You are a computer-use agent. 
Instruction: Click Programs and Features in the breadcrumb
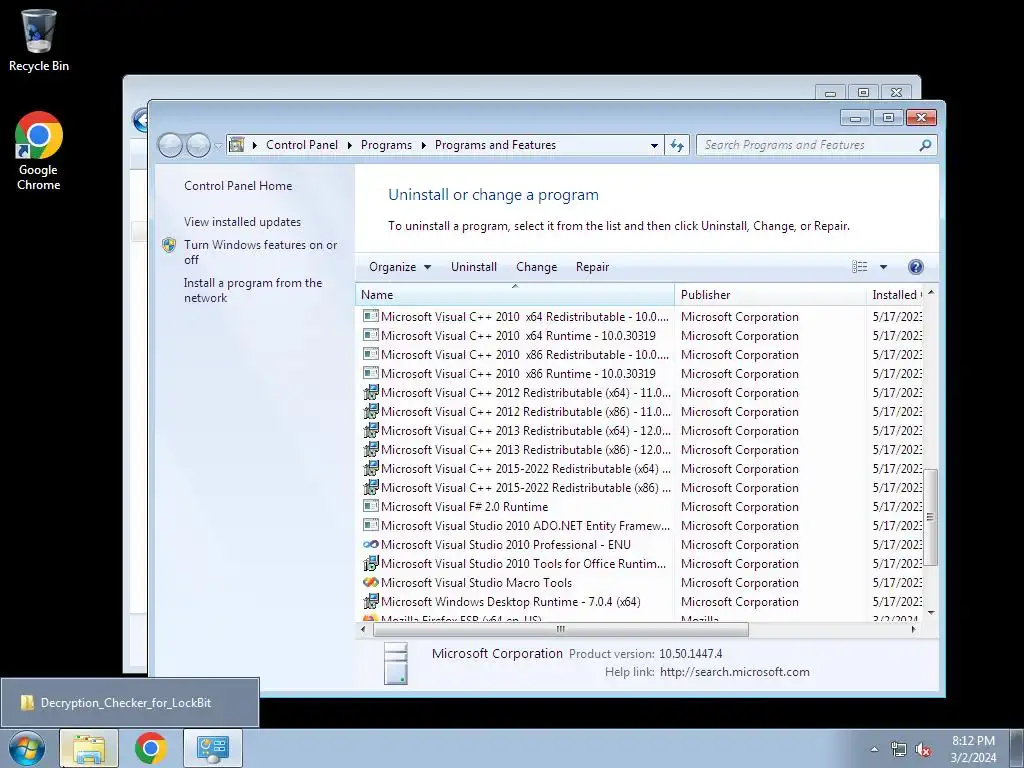click(x=495, y=145)
